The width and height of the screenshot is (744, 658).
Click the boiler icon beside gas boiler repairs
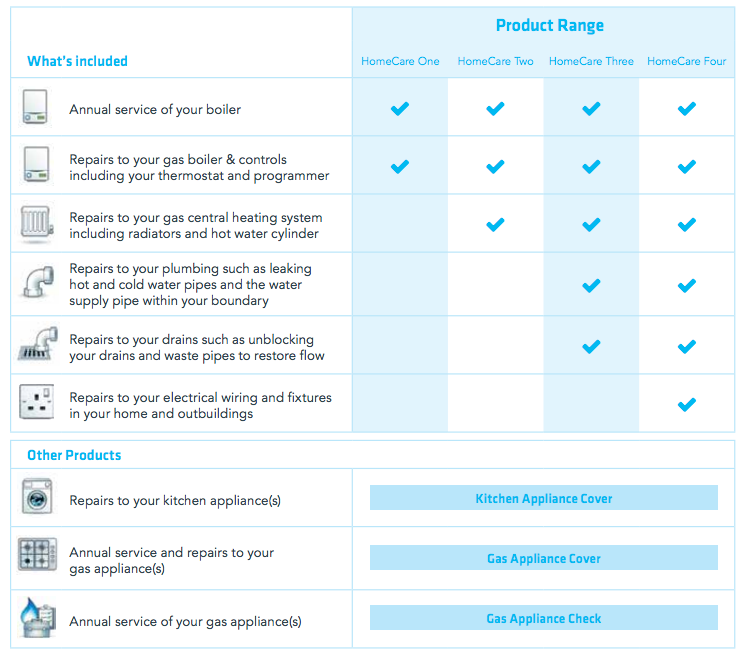(35, 166)
